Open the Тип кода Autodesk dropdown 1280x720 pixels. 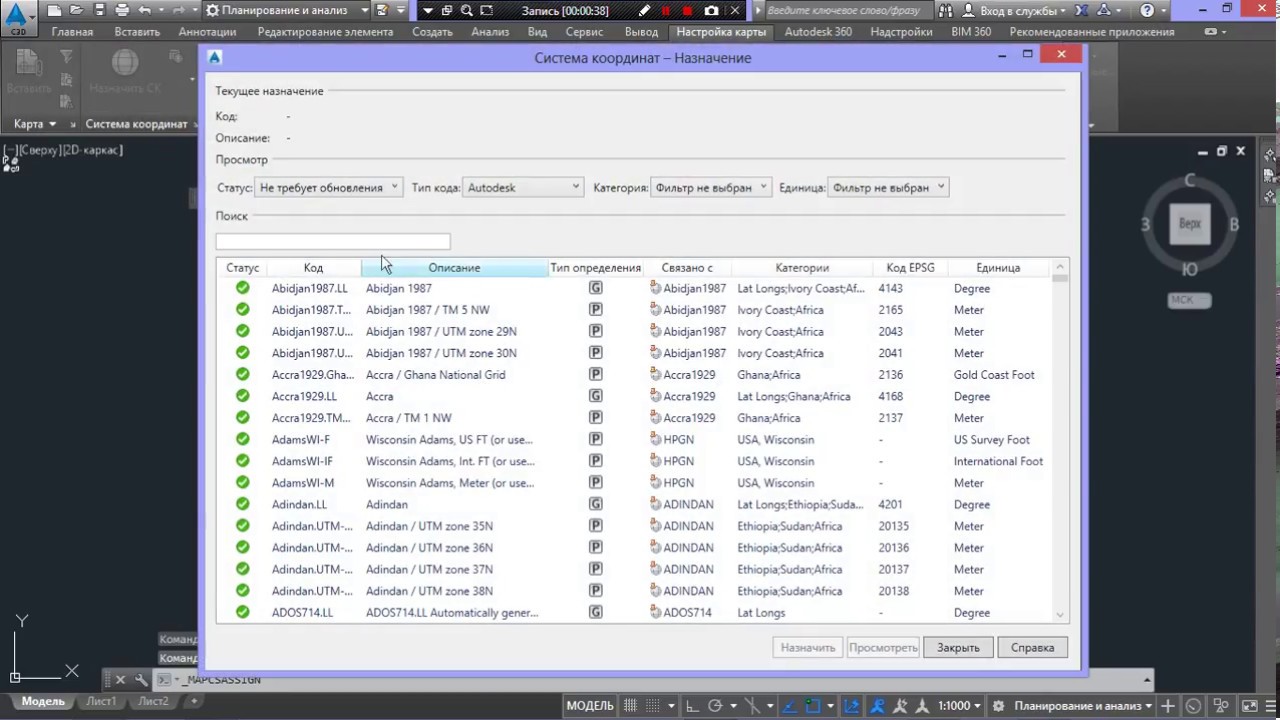click(523, 187)
